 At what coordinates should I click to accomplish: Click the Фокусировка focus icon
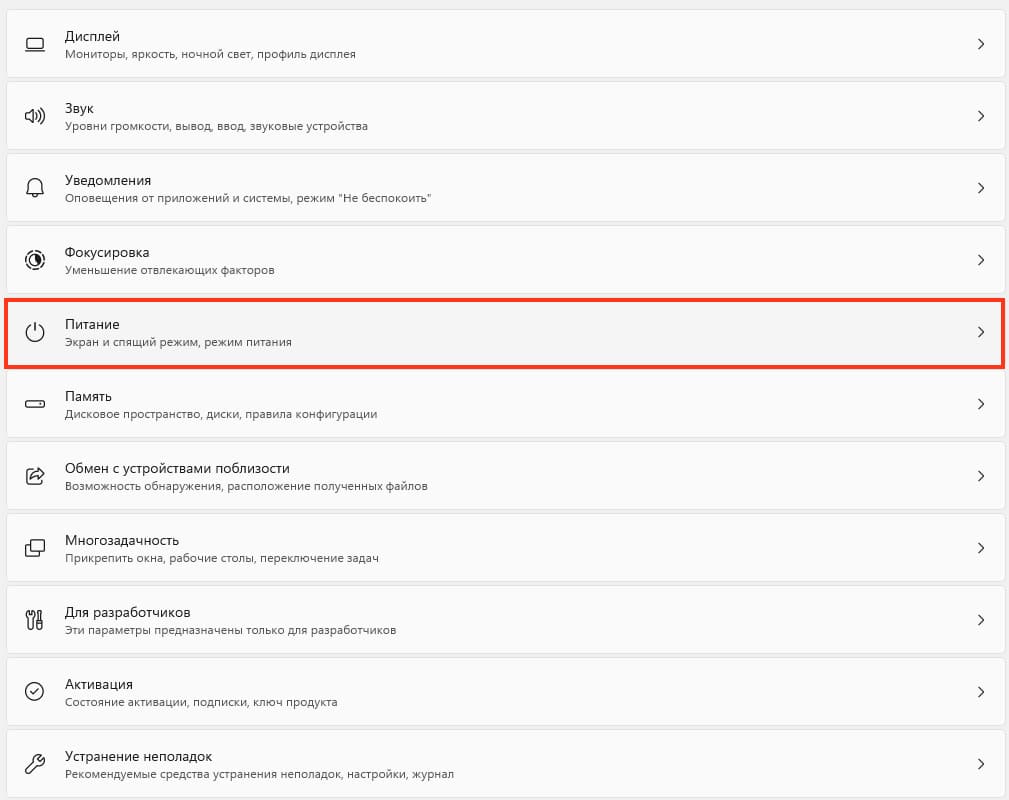[35, 260]
